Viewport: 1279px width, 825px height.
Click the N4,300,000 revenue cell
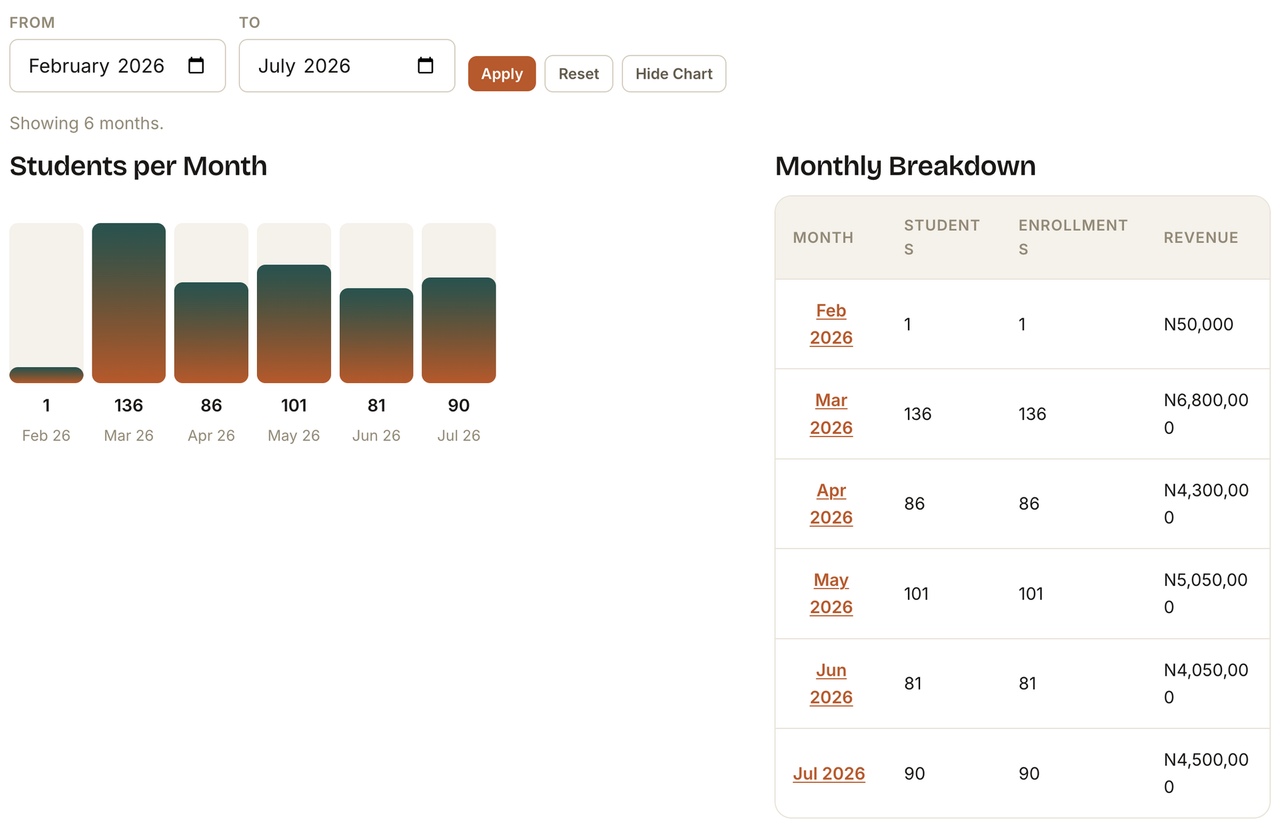click(x=1206, y=504)
